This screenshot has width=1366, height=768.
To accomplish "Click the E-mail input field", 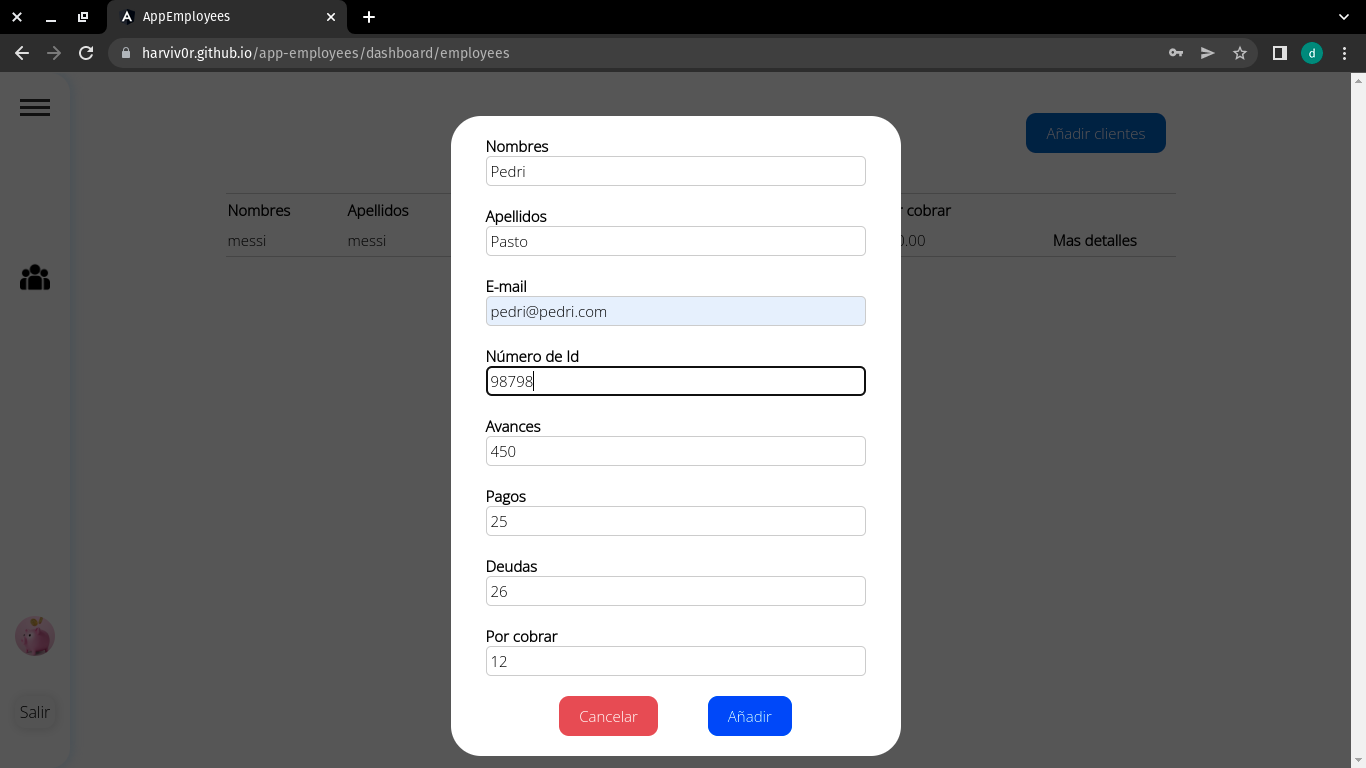I will coord(676,311).
